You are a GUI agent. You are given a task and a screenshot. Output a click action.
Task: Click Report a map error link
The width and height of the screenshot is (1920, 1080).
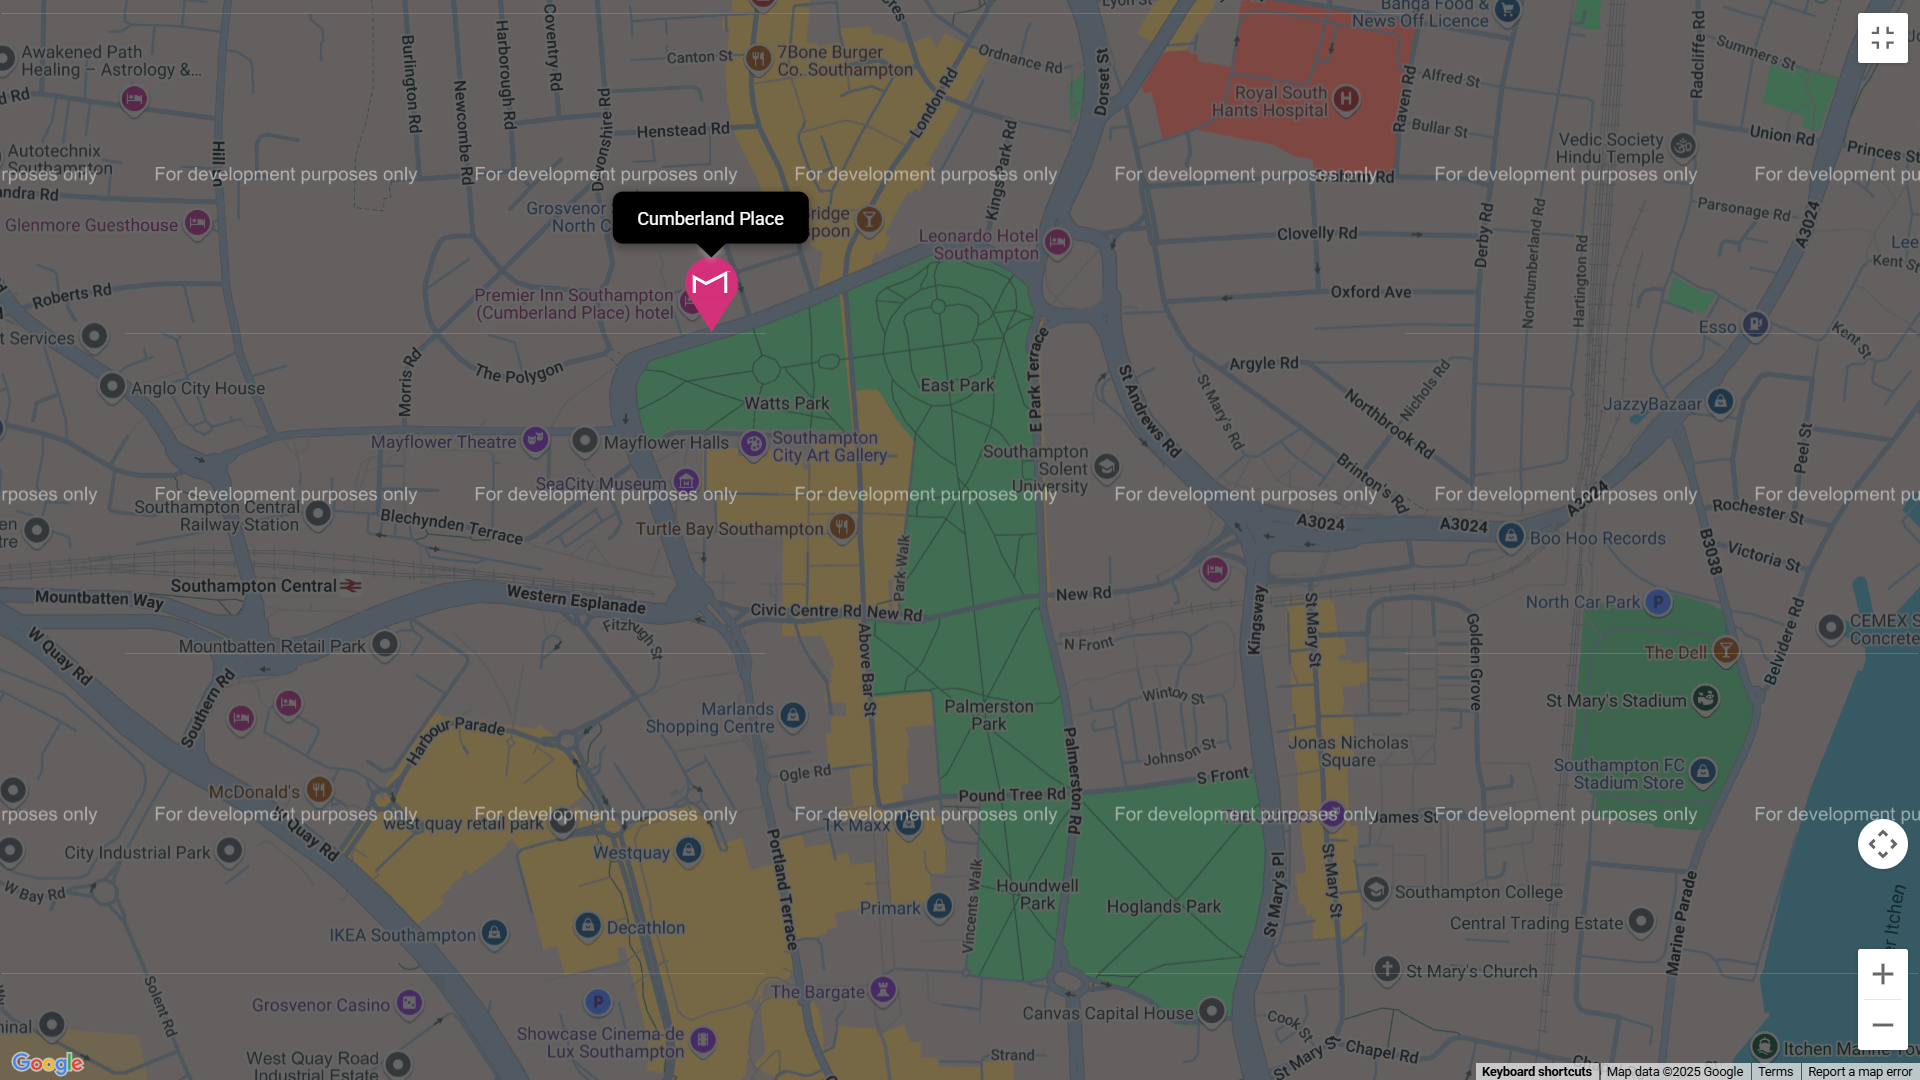[x=1859, y=1071]
